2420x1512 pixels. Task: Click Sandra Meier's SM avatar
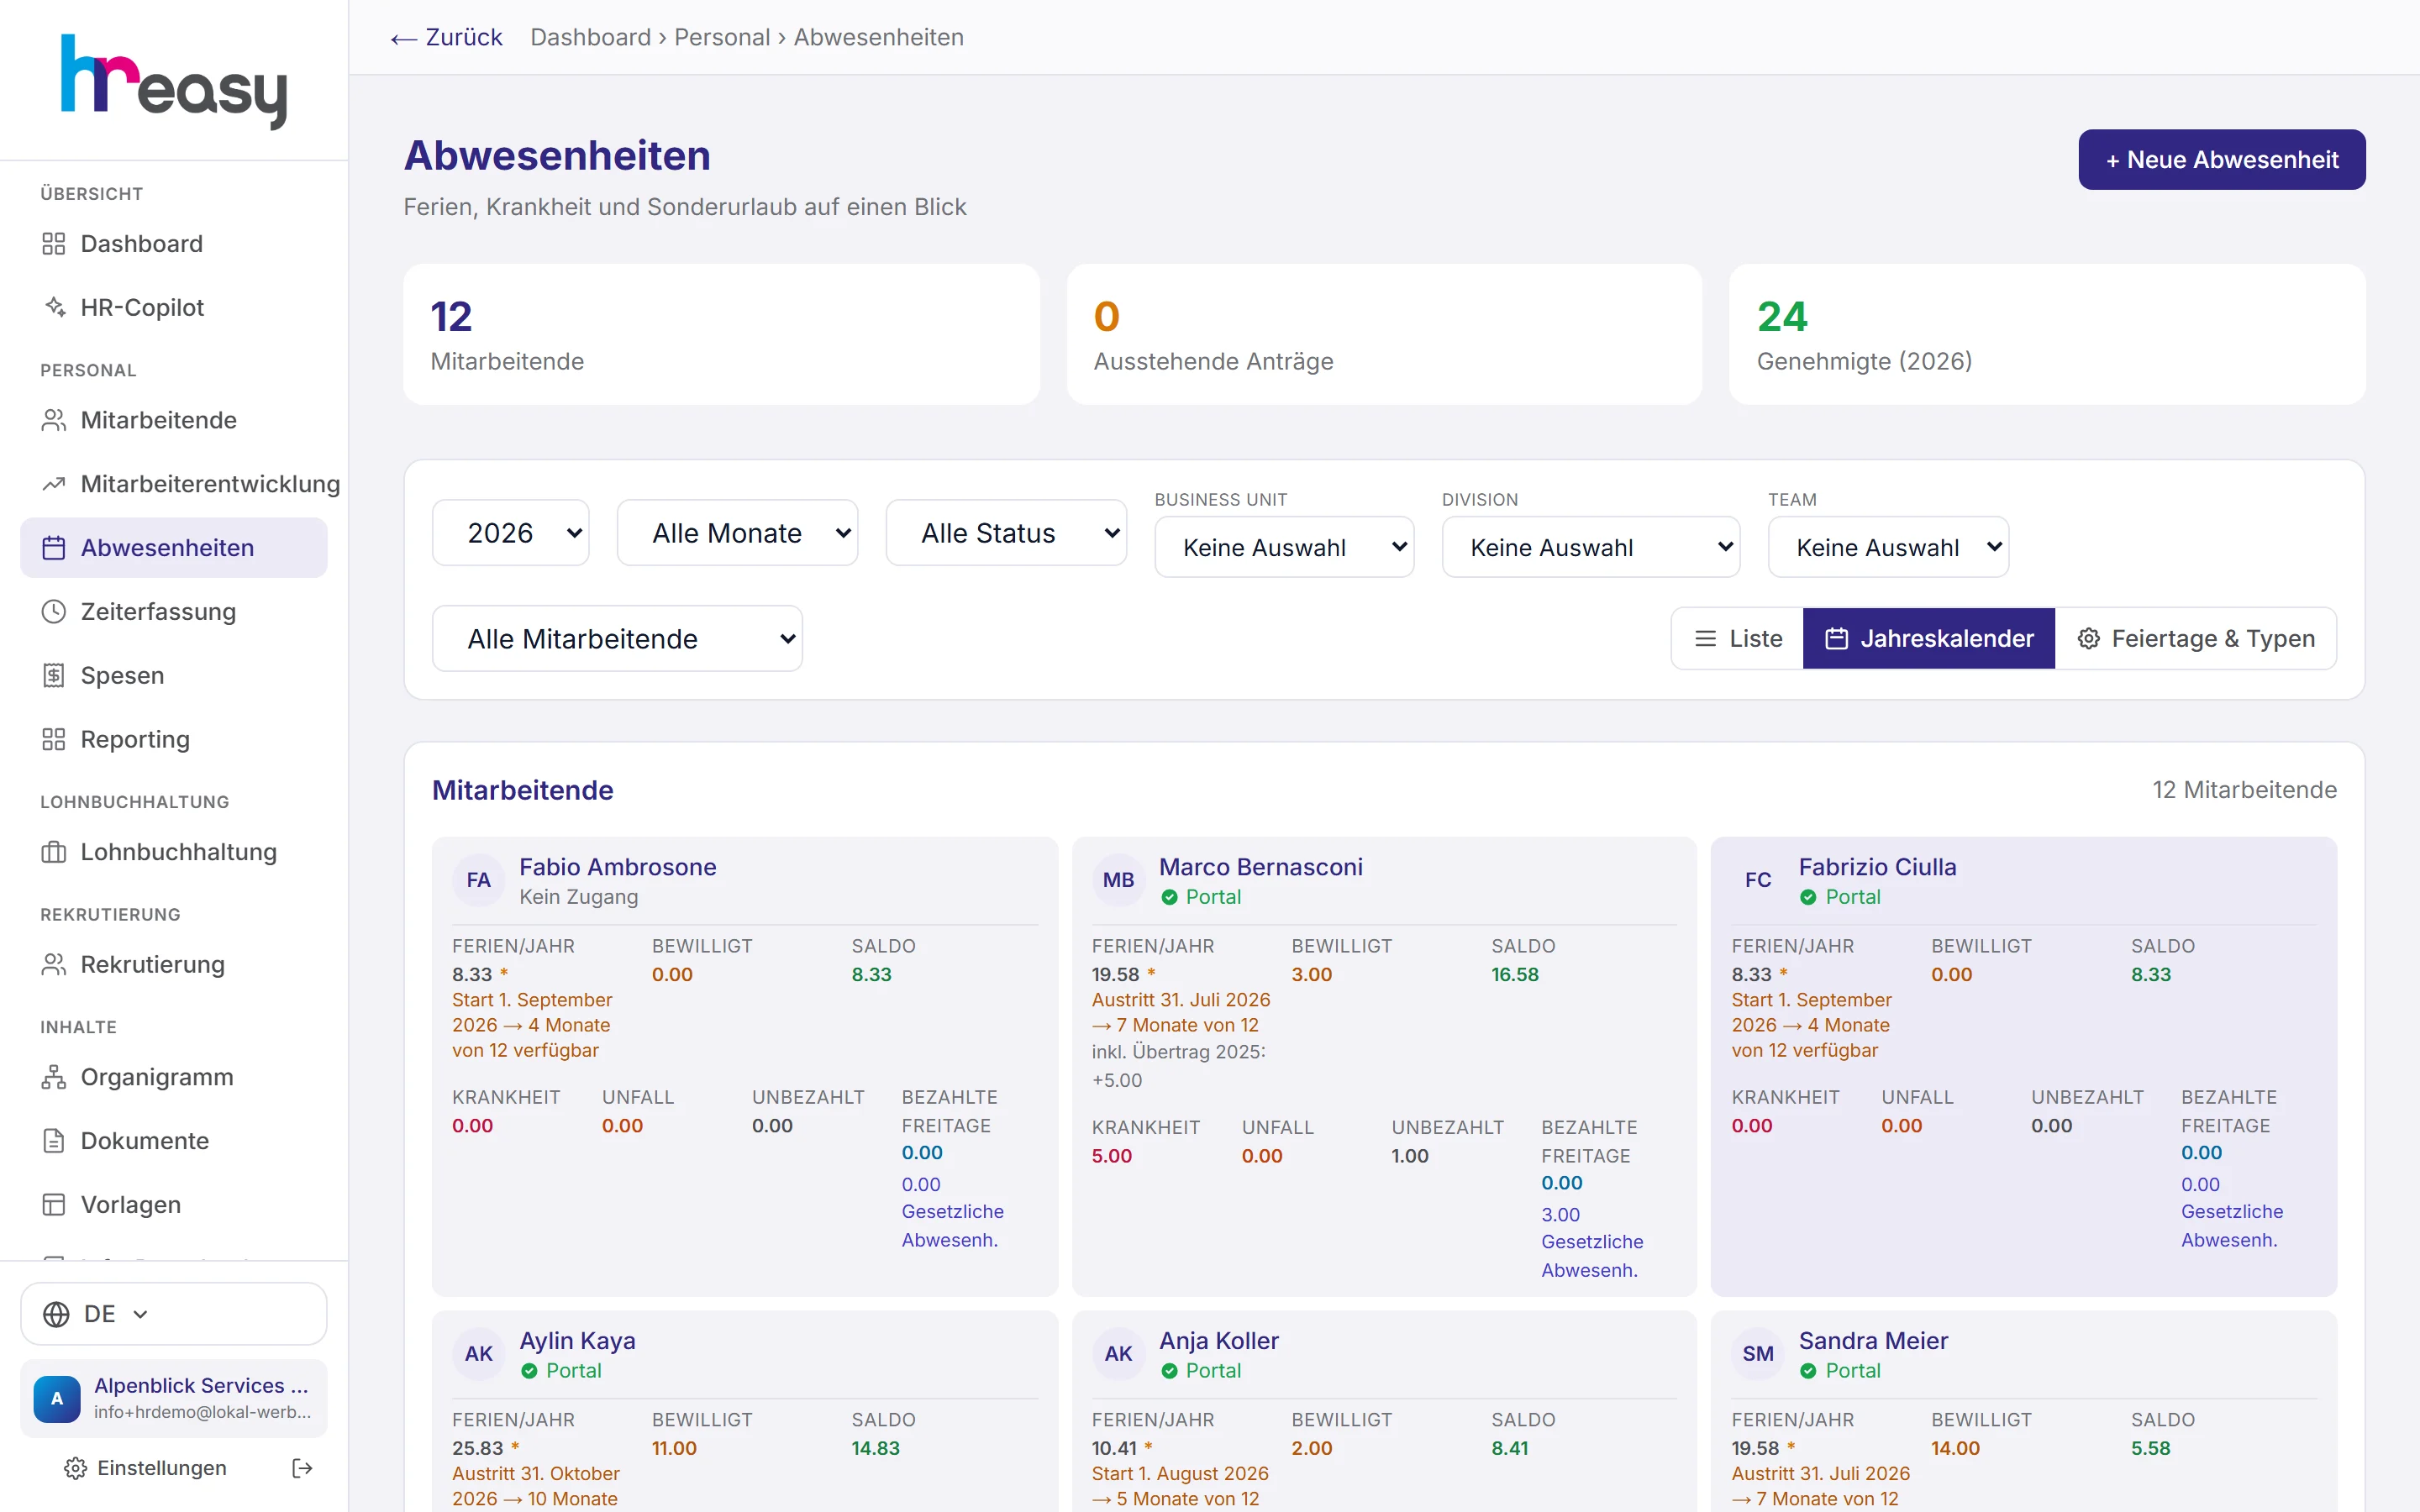[1758, 1354]
